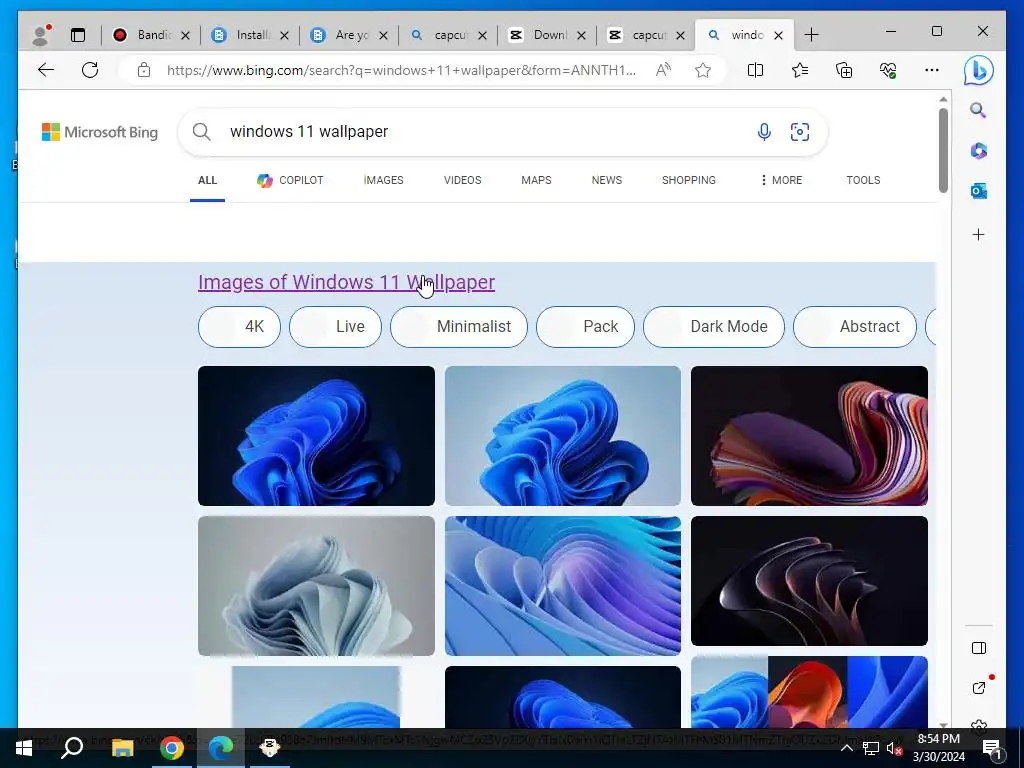The image size is (1024, 768).
Task: Show hidden system tray icons chevron
Action: coord(846,748)
